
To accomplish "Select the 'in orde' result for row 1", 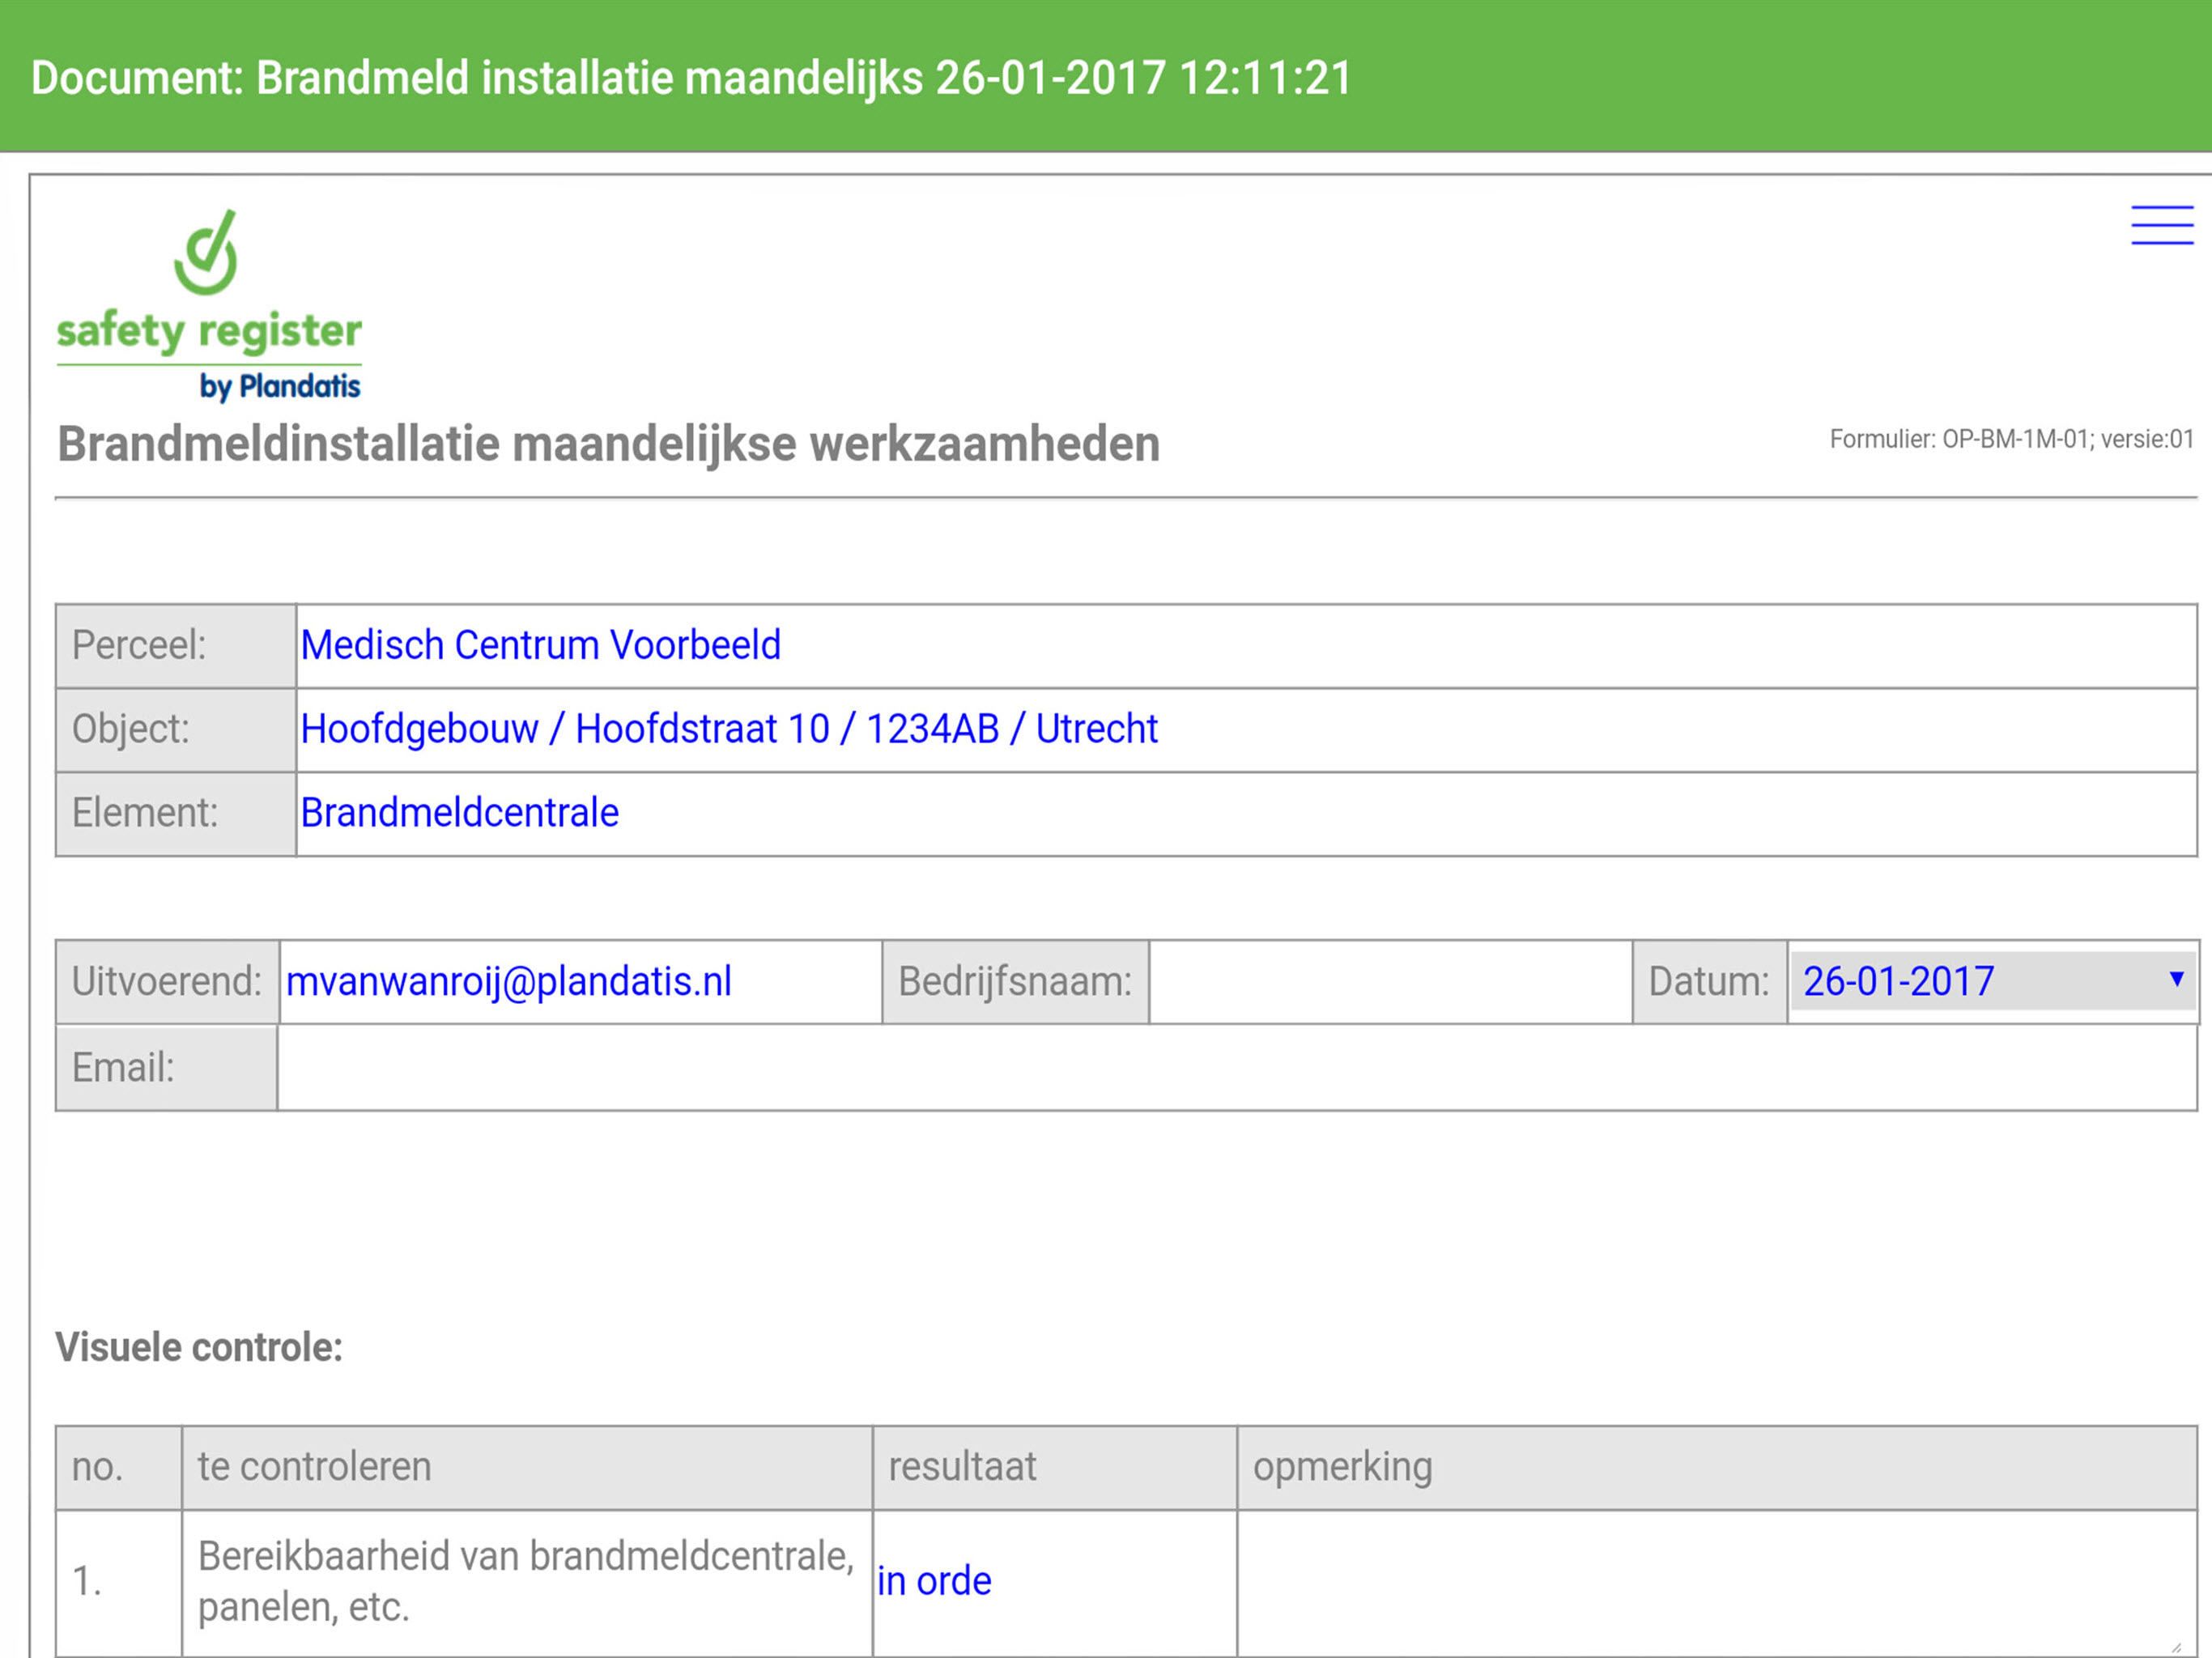I will tap(934, 1581).
